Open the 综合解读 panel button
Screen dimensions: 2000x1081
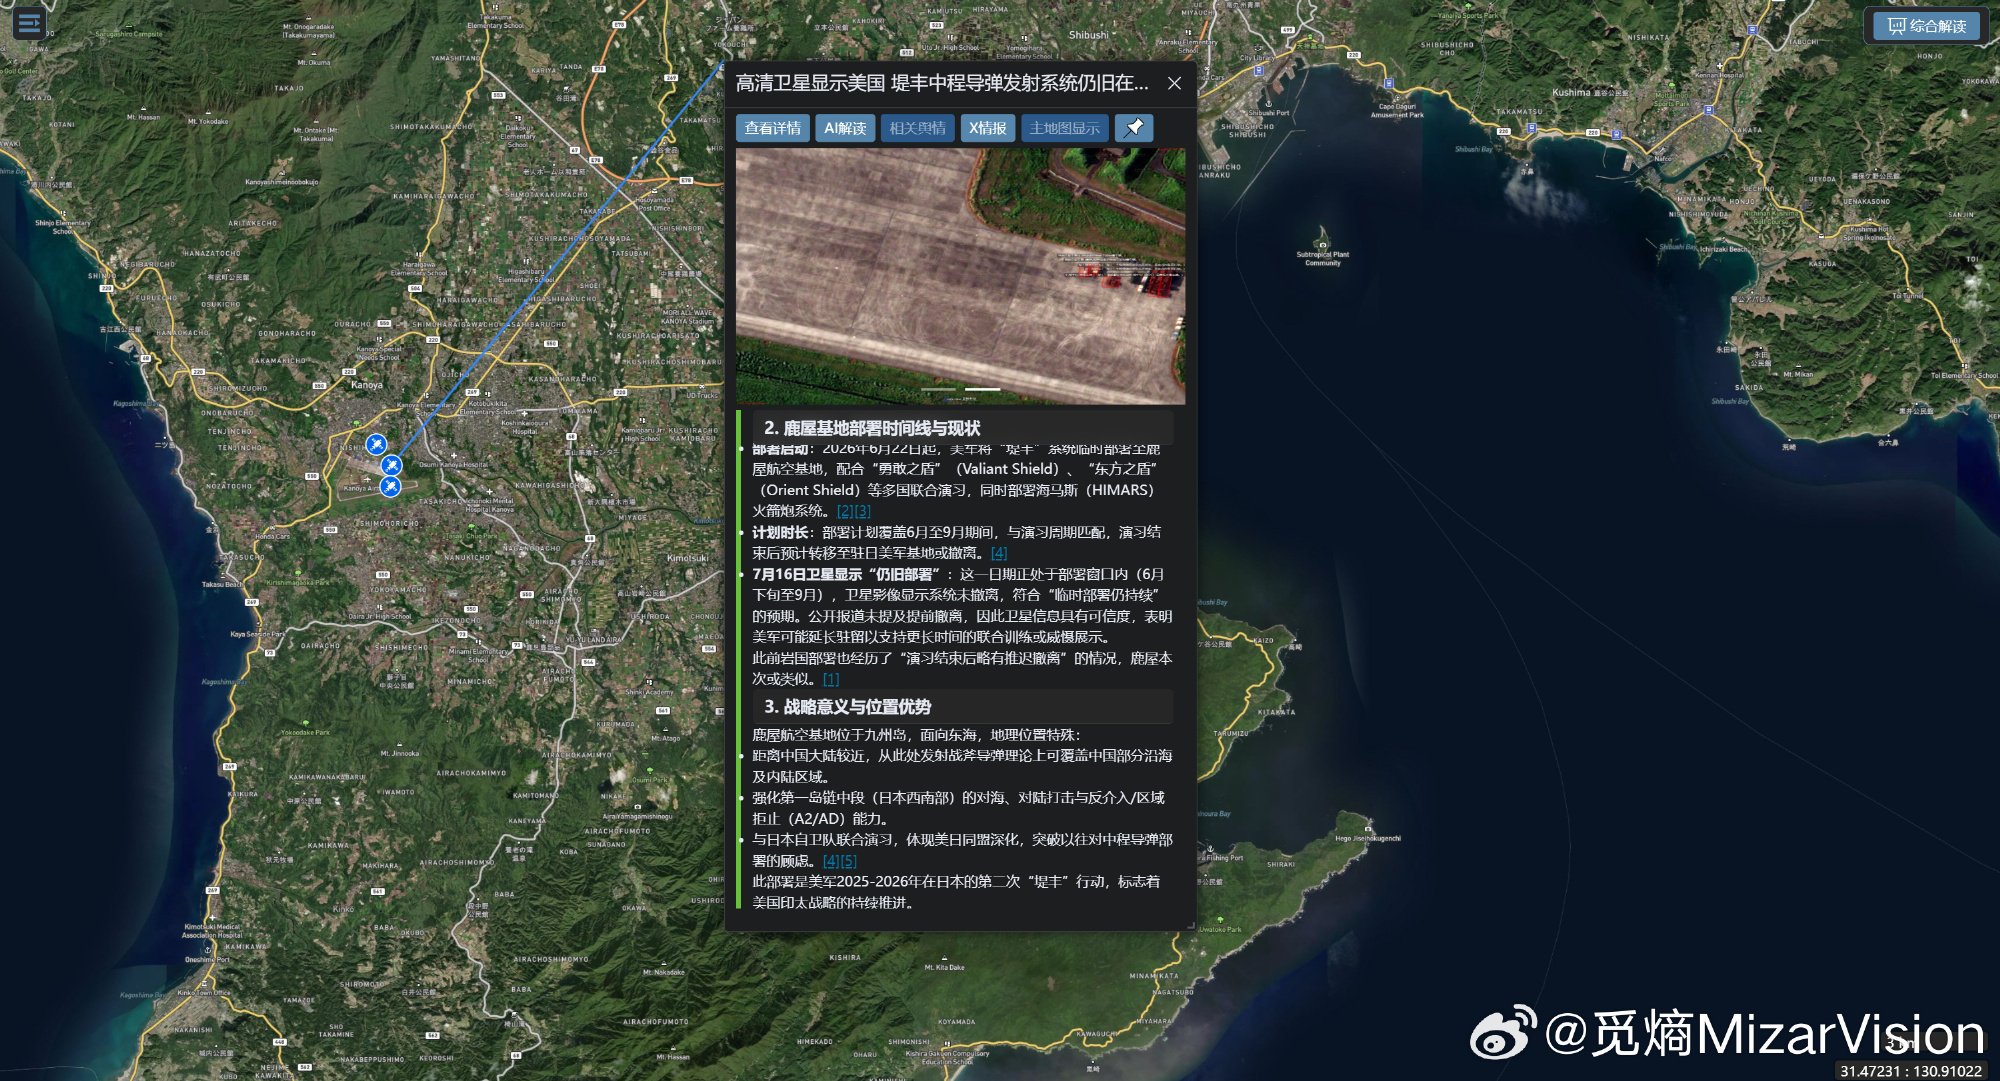pyautogui.click(x=1926, y=26)
